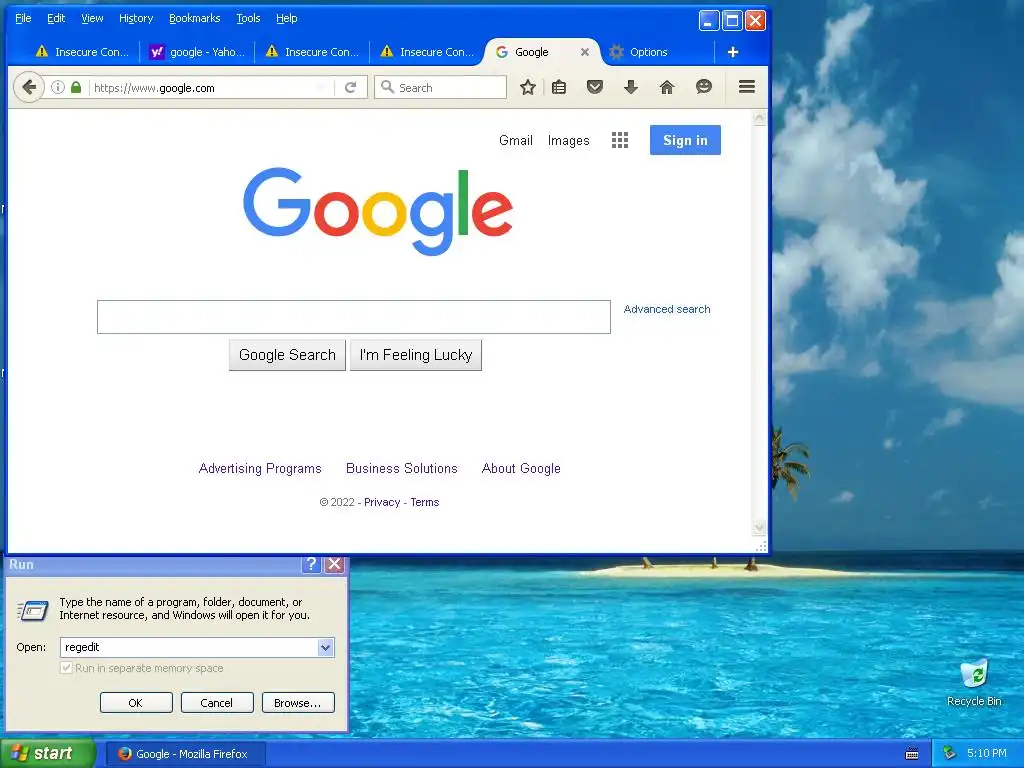
Task: Open the Gmail link
Action: [516, 140]
